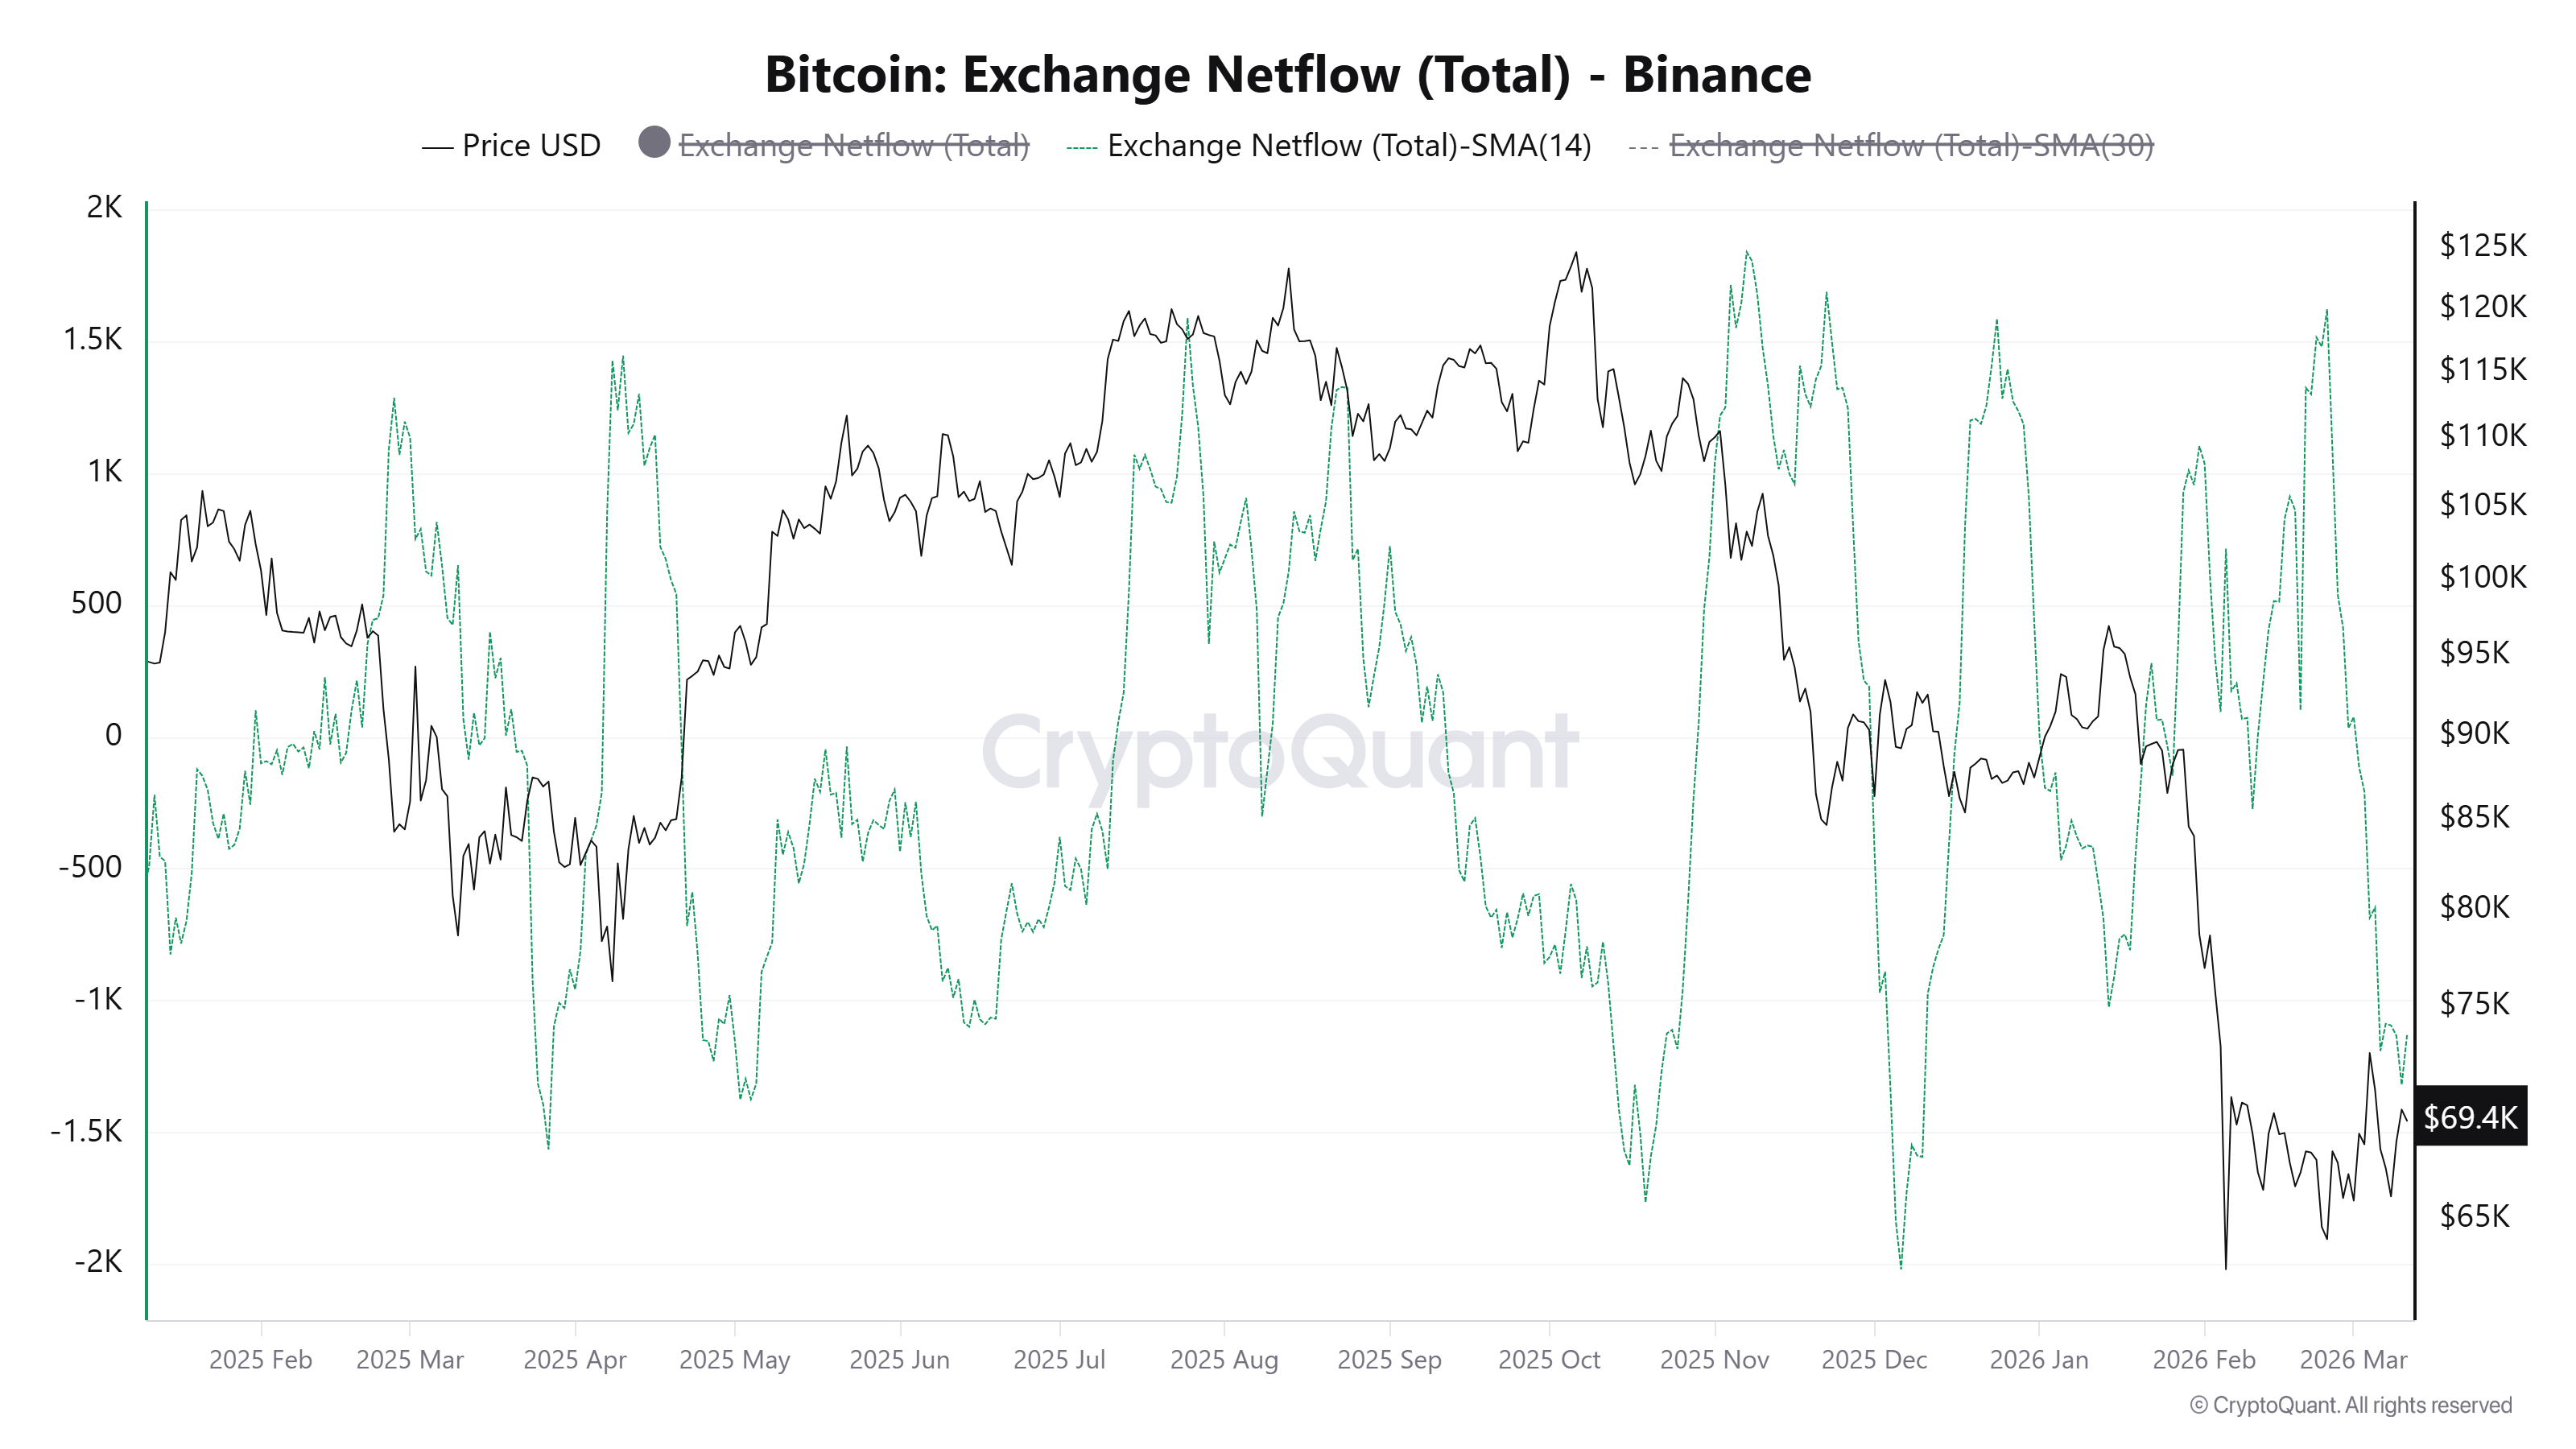Click the 2025 Oct label on the time axis
The height and width of the screenshot is (1449, 2576).
(1549, 1360)
